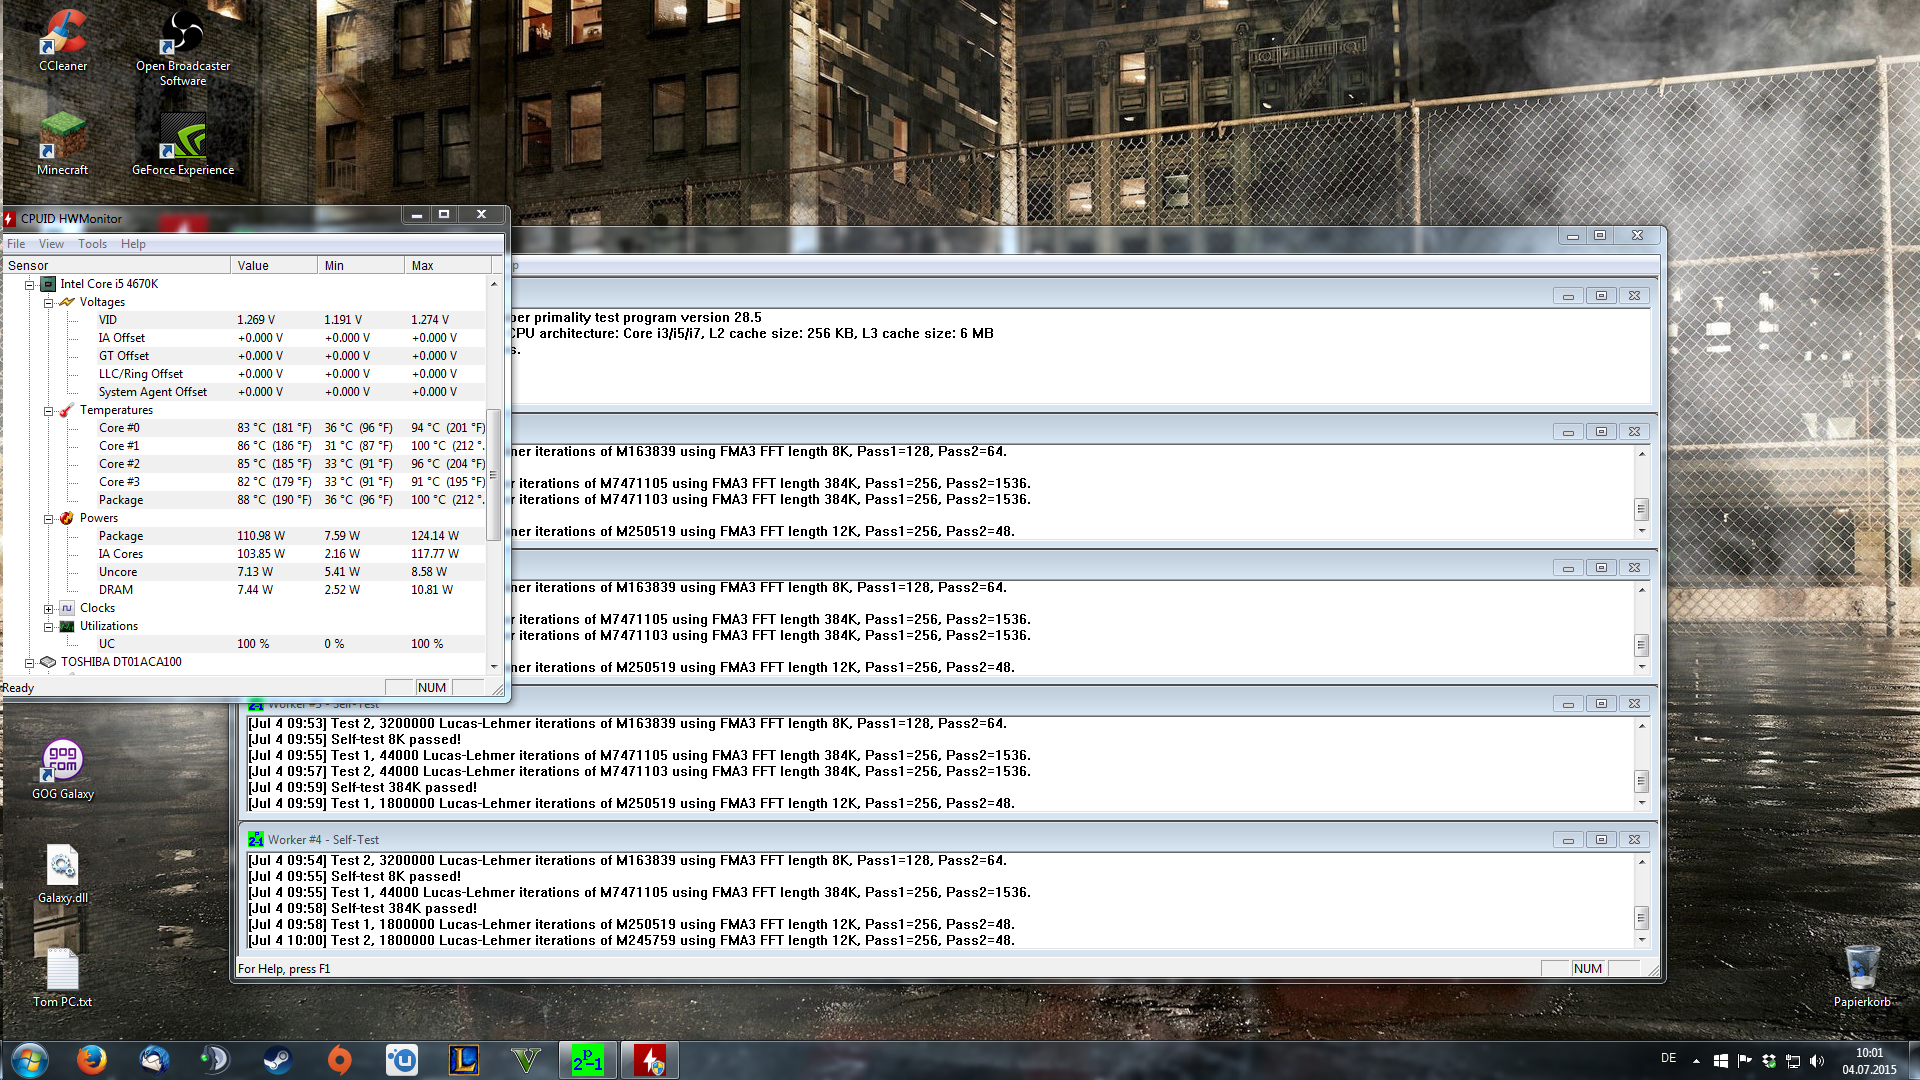Click the League of Legends taskbar icon

click(464, 1060)
